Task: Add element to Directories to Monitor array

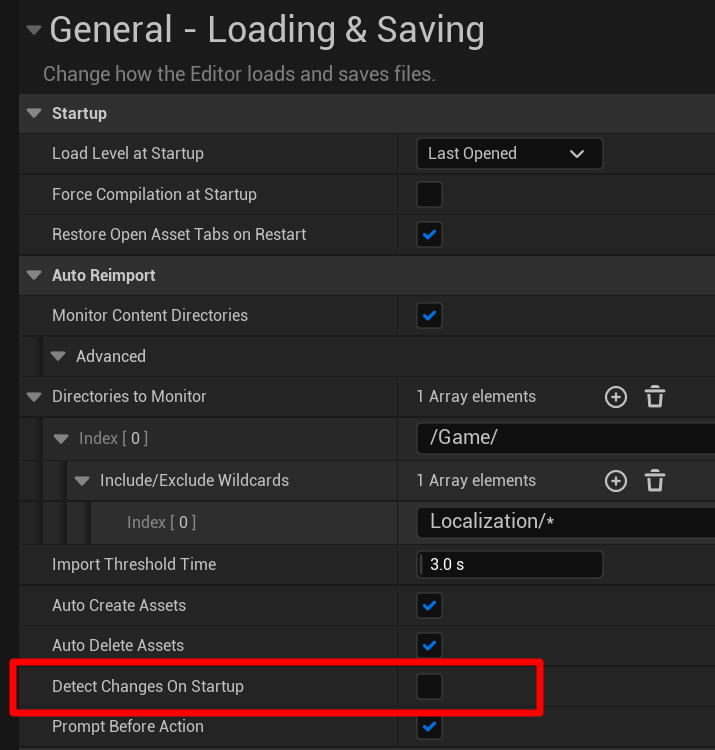Action: pos(616,397)
